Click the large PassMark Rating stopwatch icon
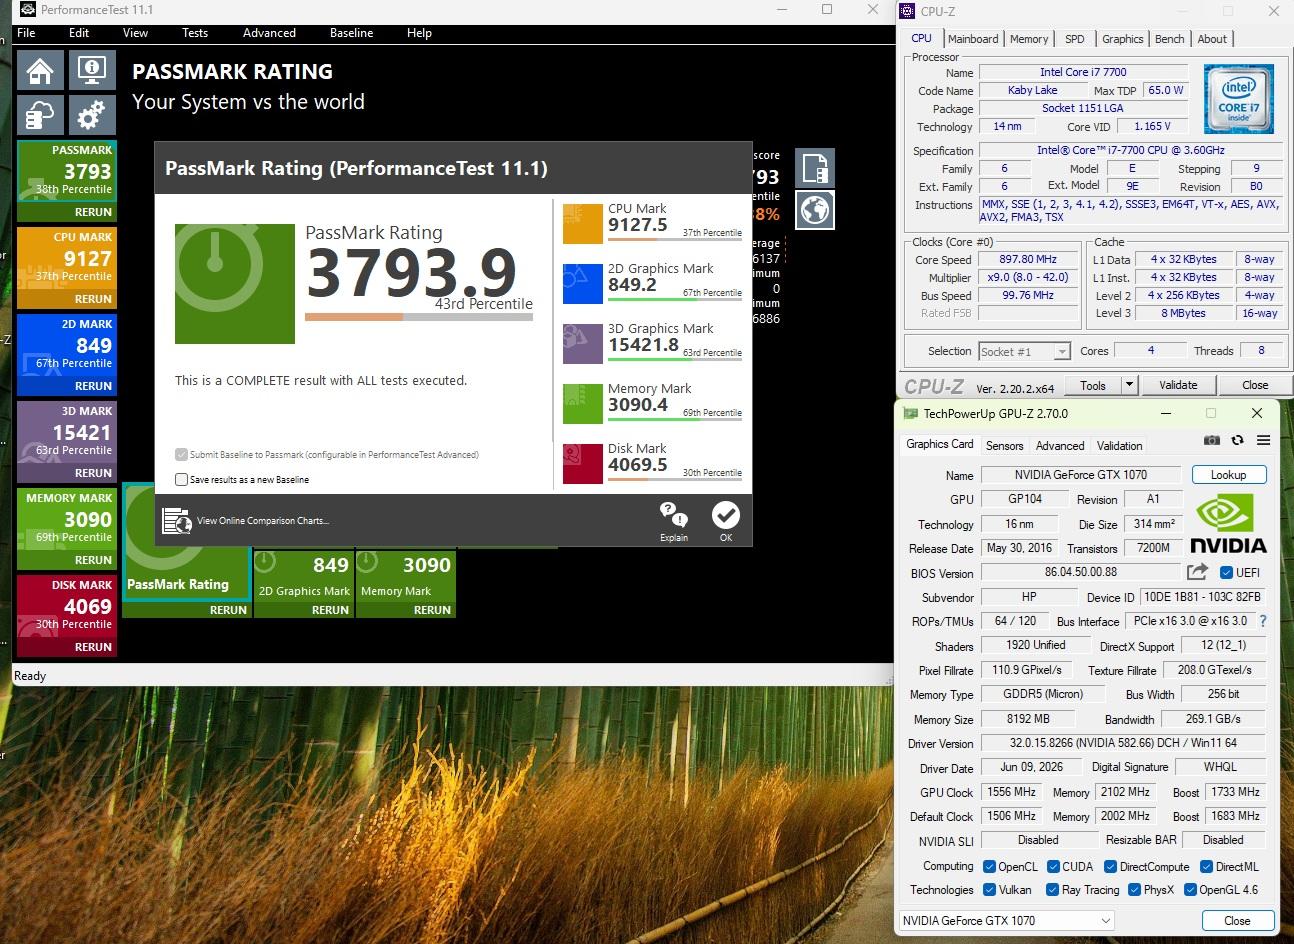1294x944 pixels. point(235,284)
